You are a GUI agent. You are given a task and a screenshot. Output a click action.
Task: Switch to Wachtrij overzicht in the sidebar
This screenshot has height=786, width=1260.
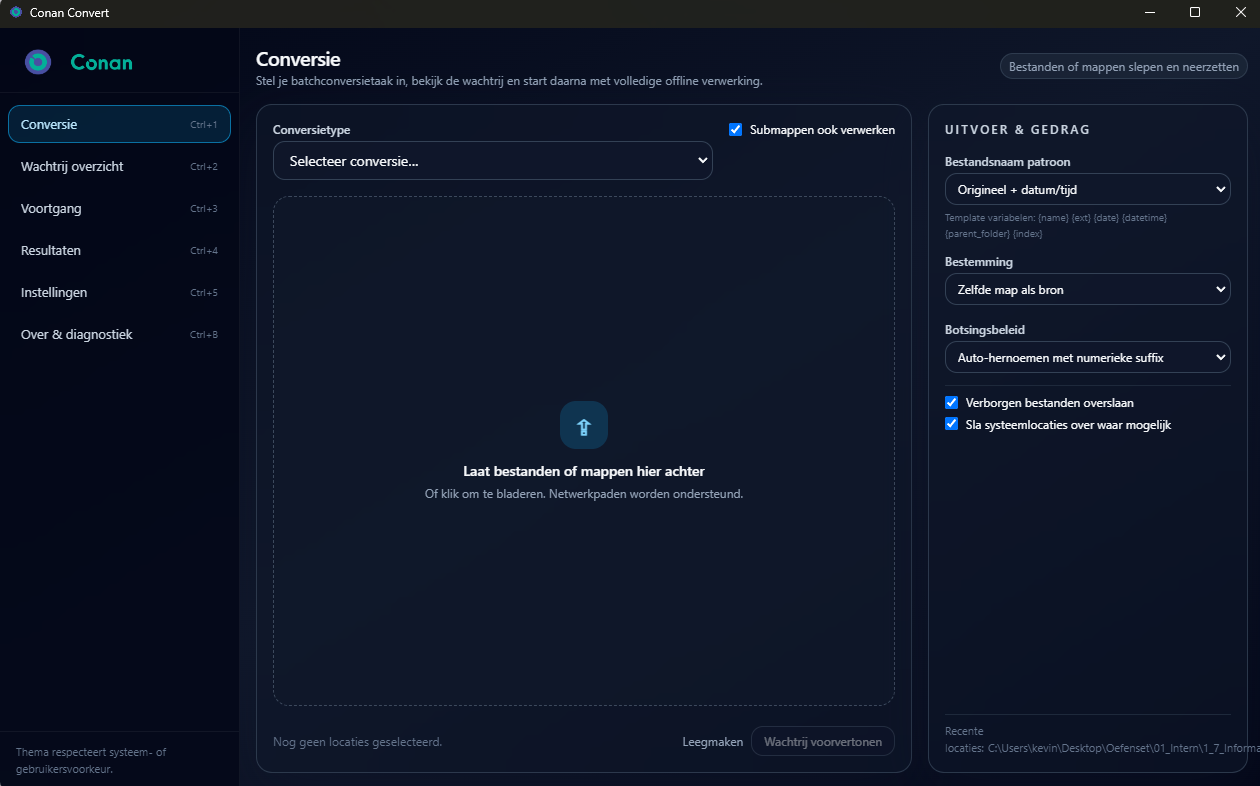pos(119,166)
